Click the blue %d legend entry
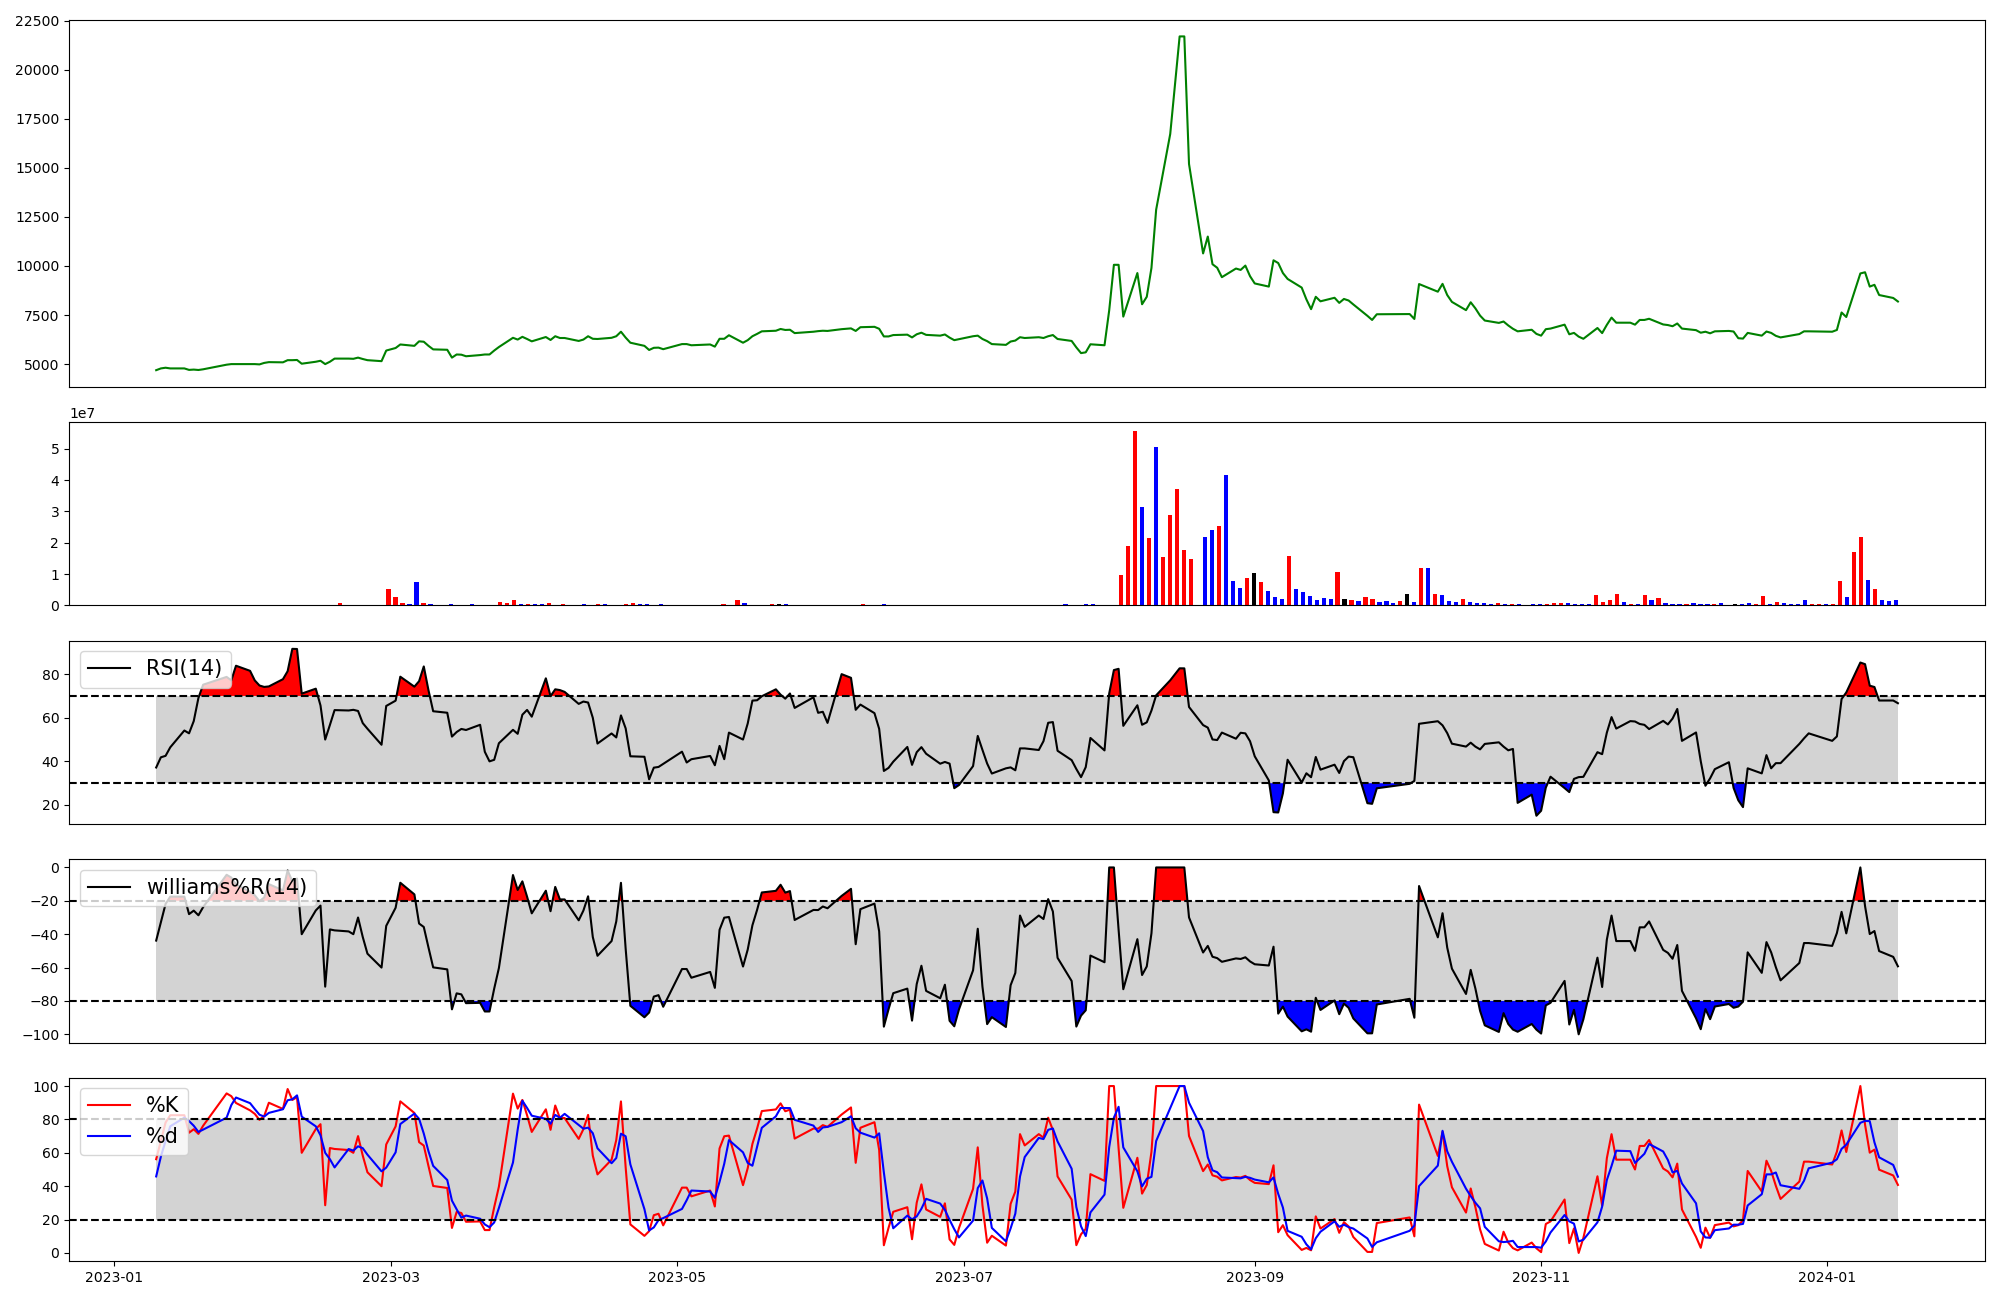The width and height of the screenshot is (2000, 1300). pos(162,1136)
